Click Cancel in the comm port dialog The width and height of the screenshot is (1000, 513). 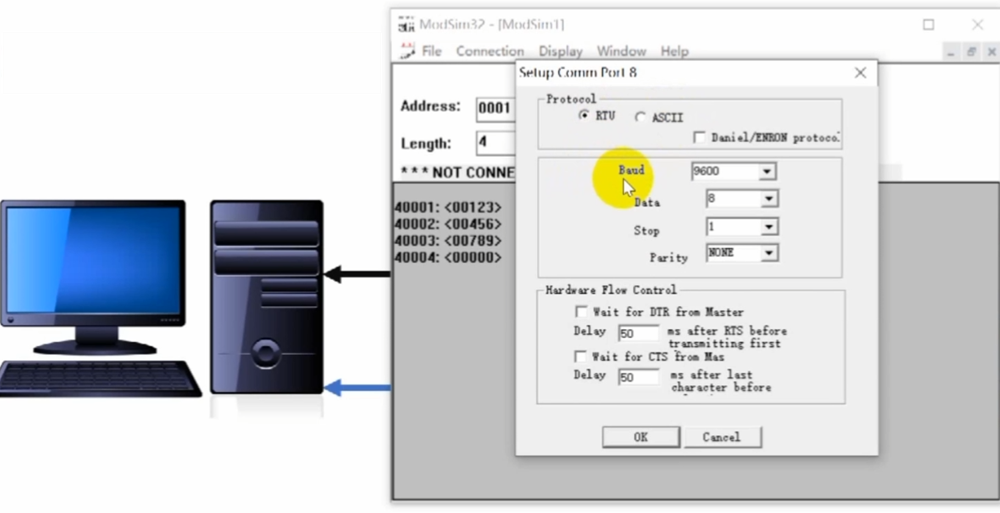tap(721, 437)
